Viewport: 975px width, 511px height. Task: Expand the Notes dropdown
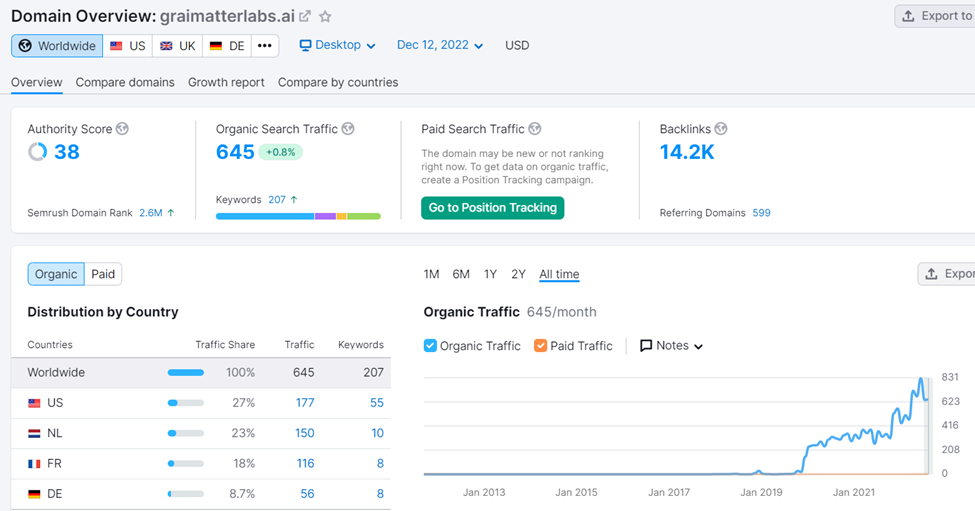click(672, 346)
